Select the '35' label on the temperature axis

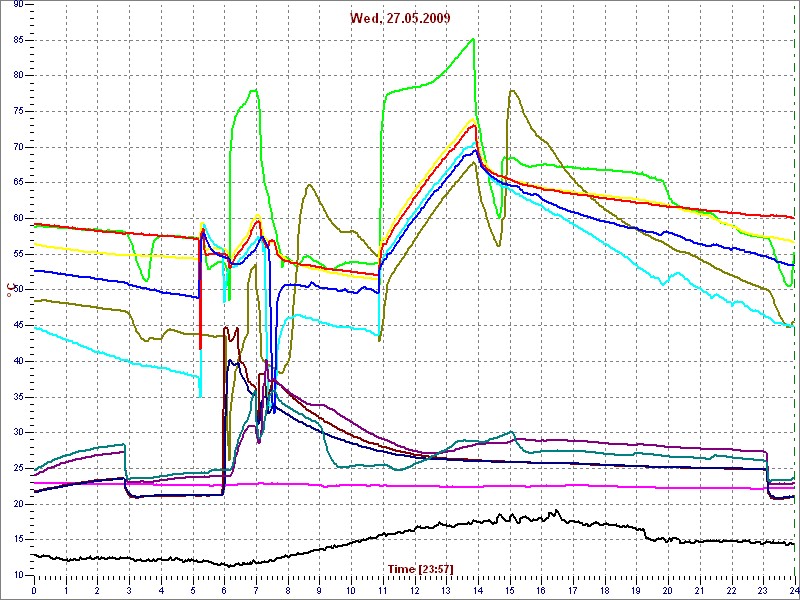pyautogui.click(x=18, y=397)
